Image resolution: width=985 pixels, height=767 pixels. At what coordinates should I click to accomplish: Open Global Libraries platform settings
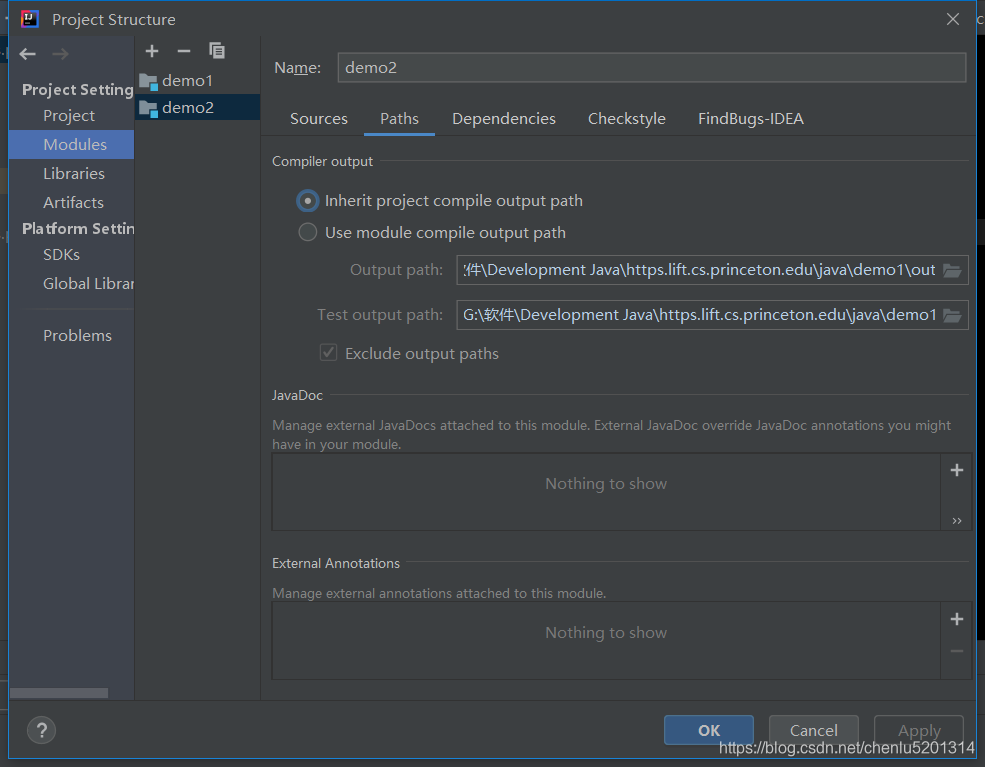[x=71, y=283]
